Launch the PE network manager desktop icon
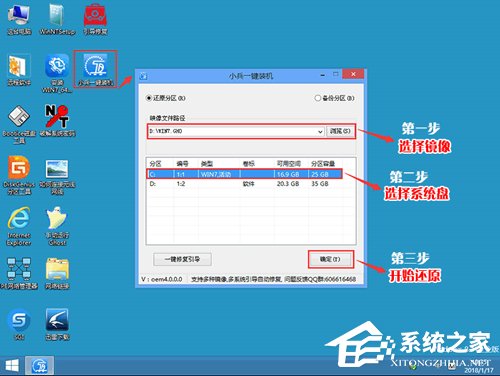The height and width of the screenshot is (376, 500). [x=19, y=273]
